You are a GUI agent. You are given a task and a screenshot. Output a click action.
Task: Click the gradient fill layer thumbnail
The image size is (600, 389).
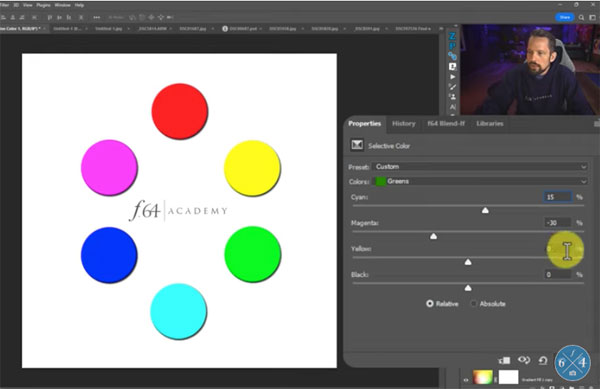tap(483, 377)
